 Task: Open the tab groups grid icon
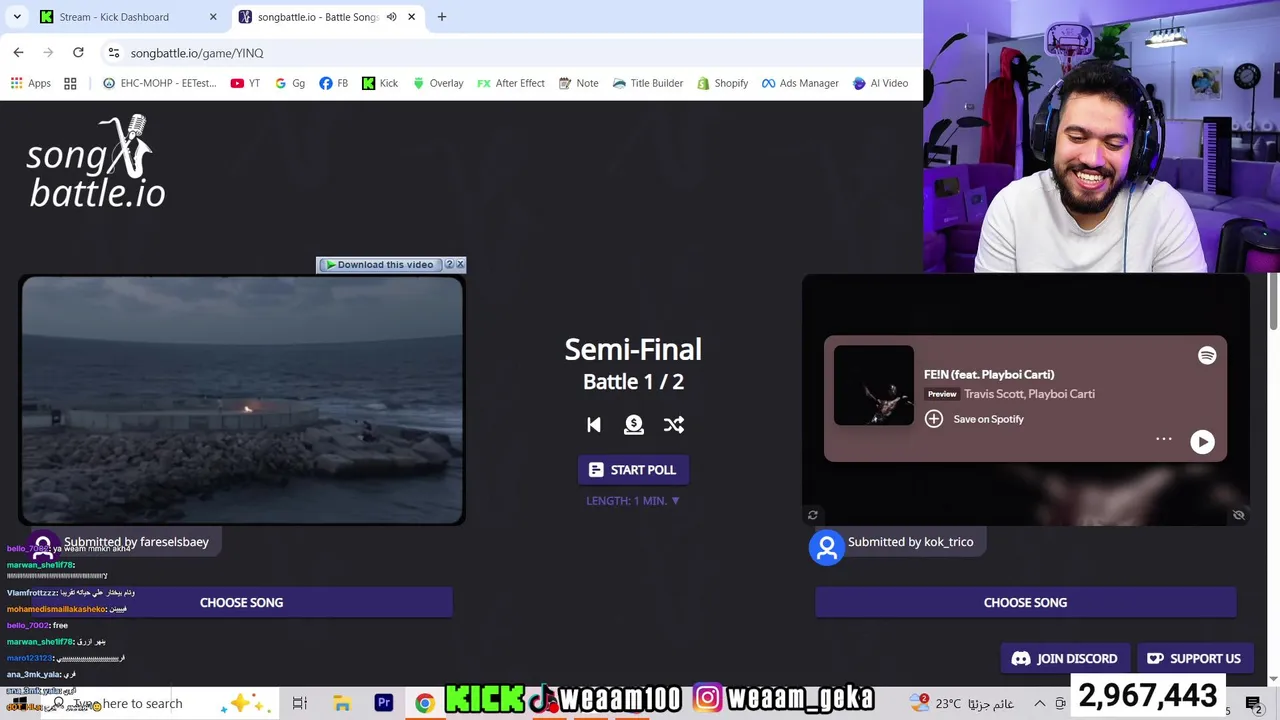point(70,83)
